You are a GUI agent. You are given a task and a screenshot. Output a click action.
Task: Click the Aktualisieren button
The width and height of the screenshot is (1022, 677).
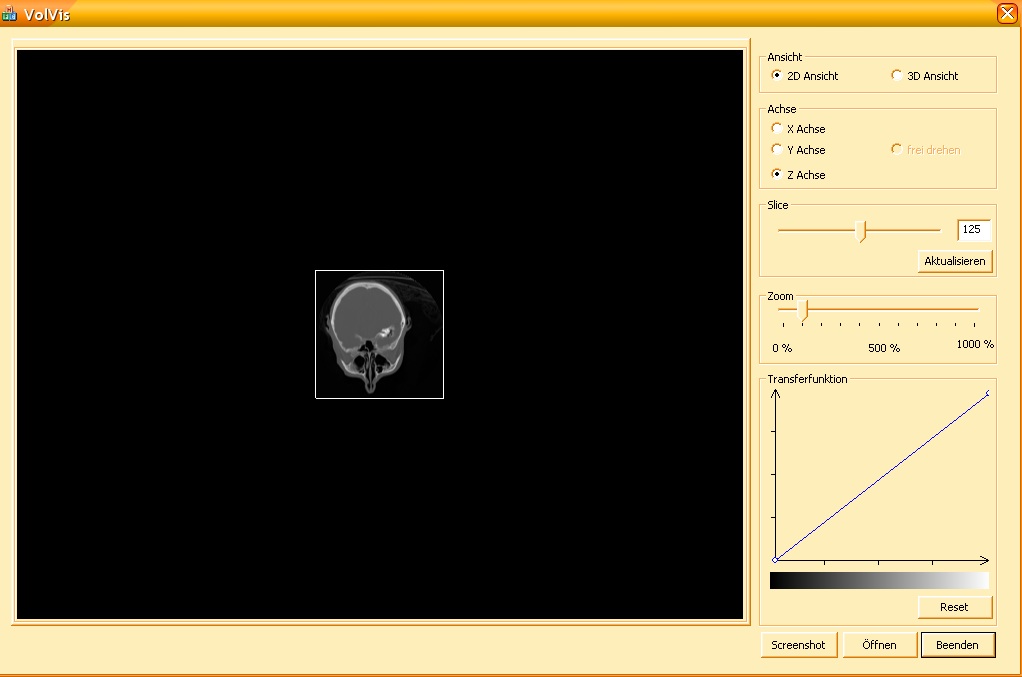[955, 261]
